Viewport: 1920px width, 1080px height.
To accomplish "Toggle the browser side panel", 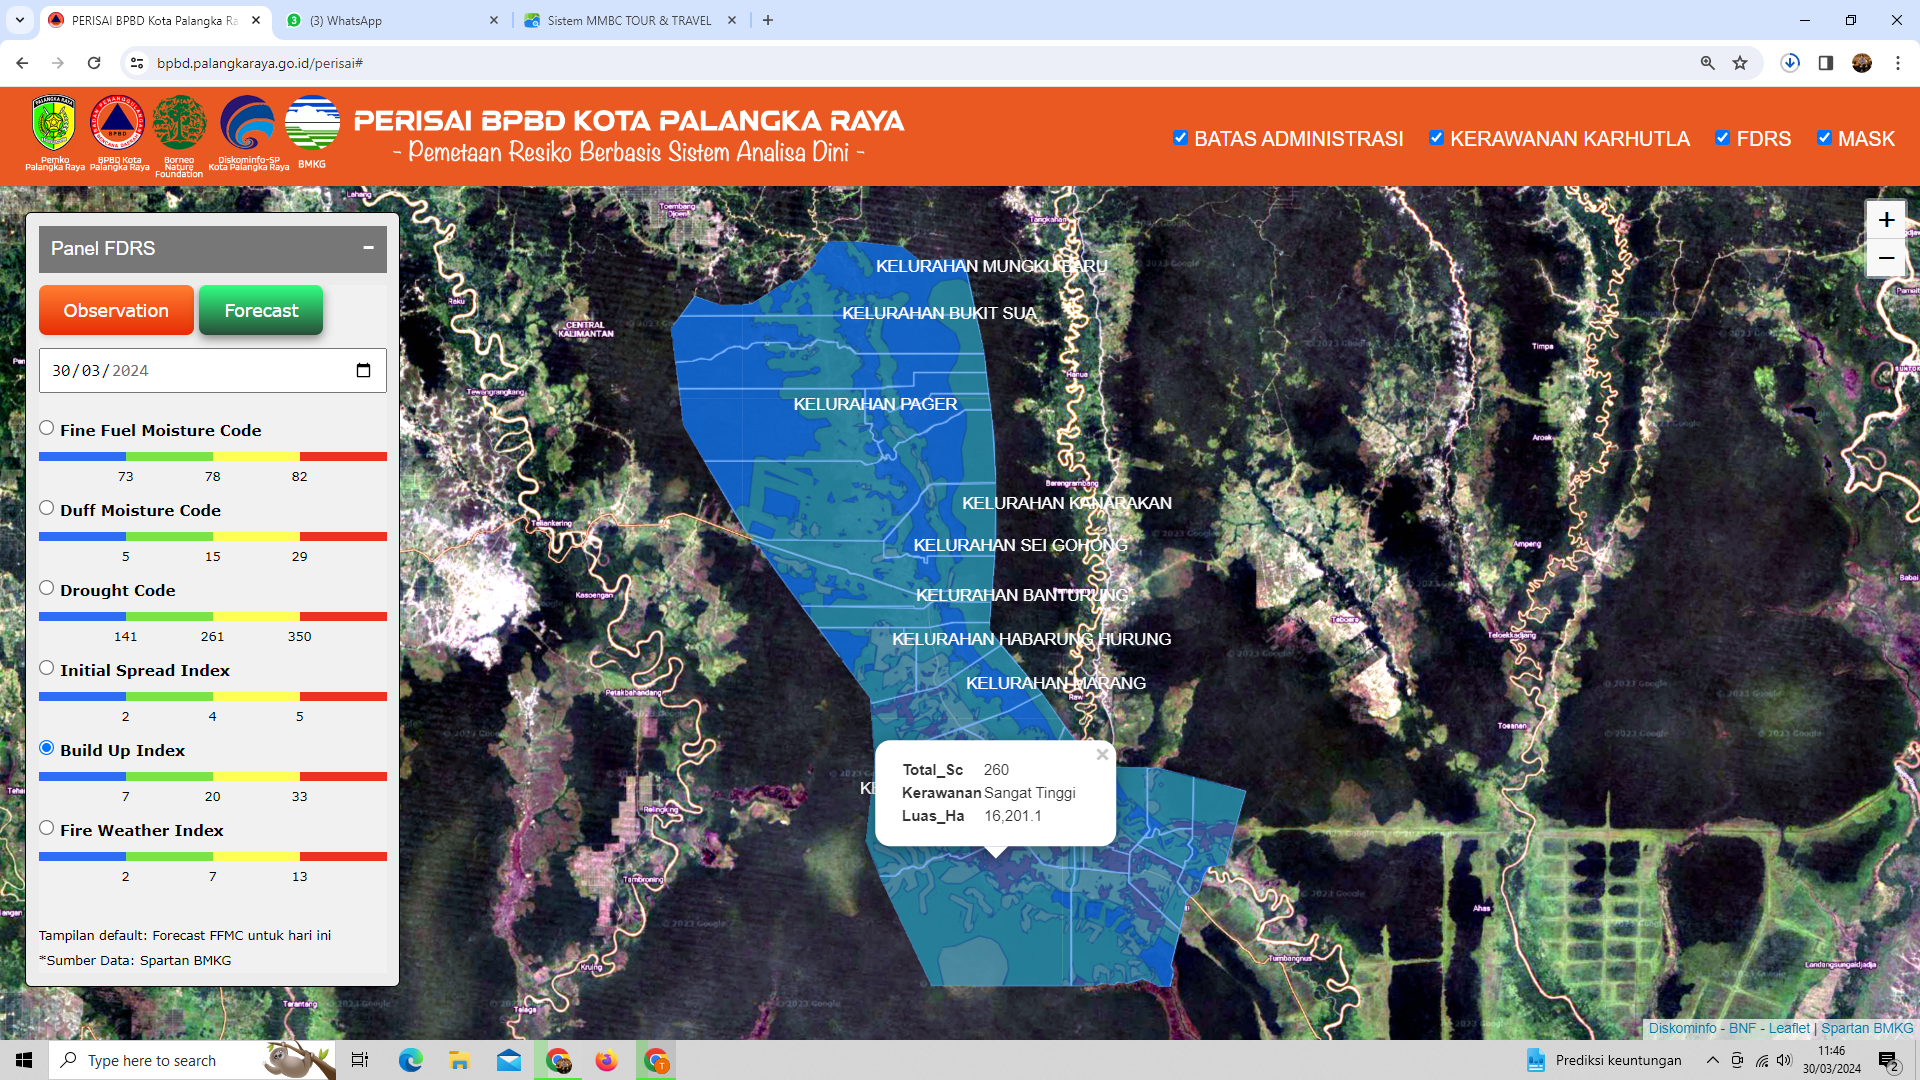I will (1826, 63).
